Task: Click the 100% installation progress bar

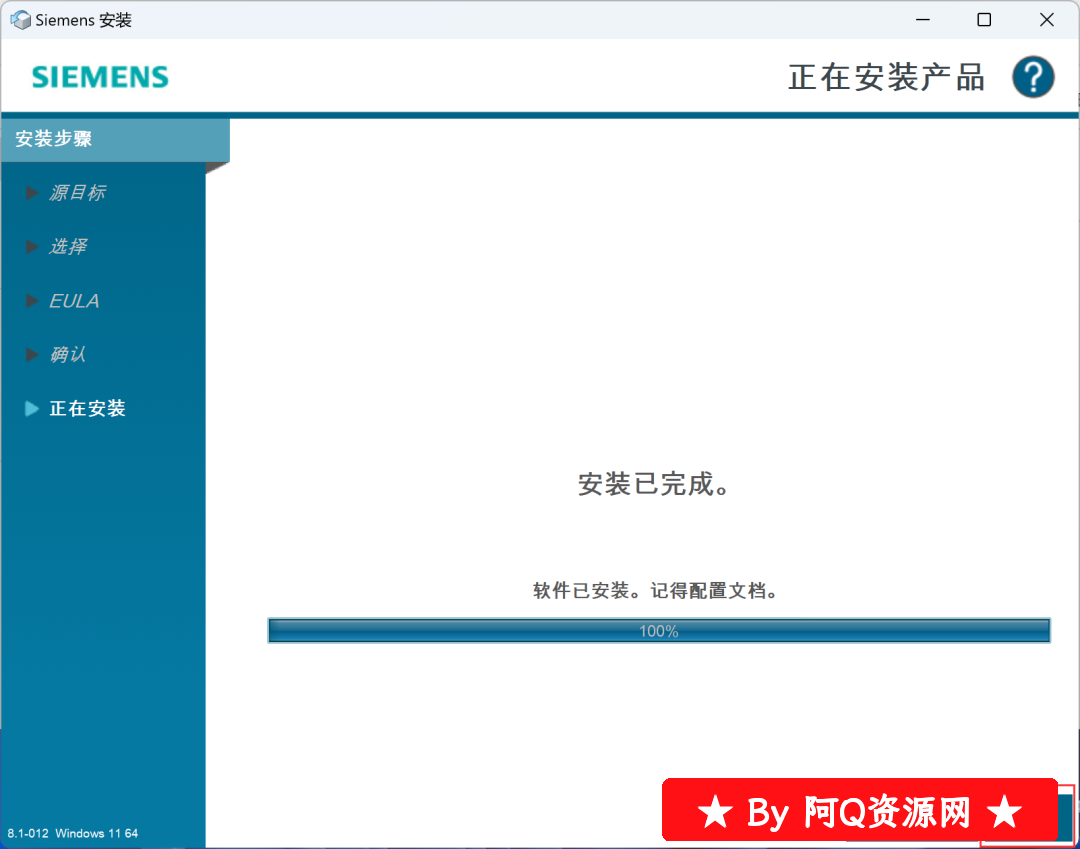Action: pyautogui.click(x=658, y=631)
